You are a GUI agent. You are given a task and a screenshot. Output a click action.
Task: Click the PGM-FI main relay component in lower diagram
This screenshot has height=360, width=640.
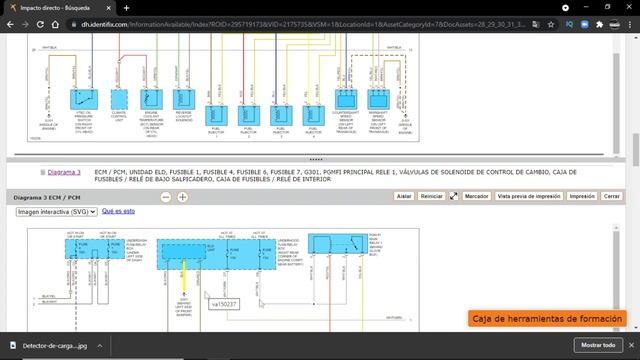tap(338, 244)
